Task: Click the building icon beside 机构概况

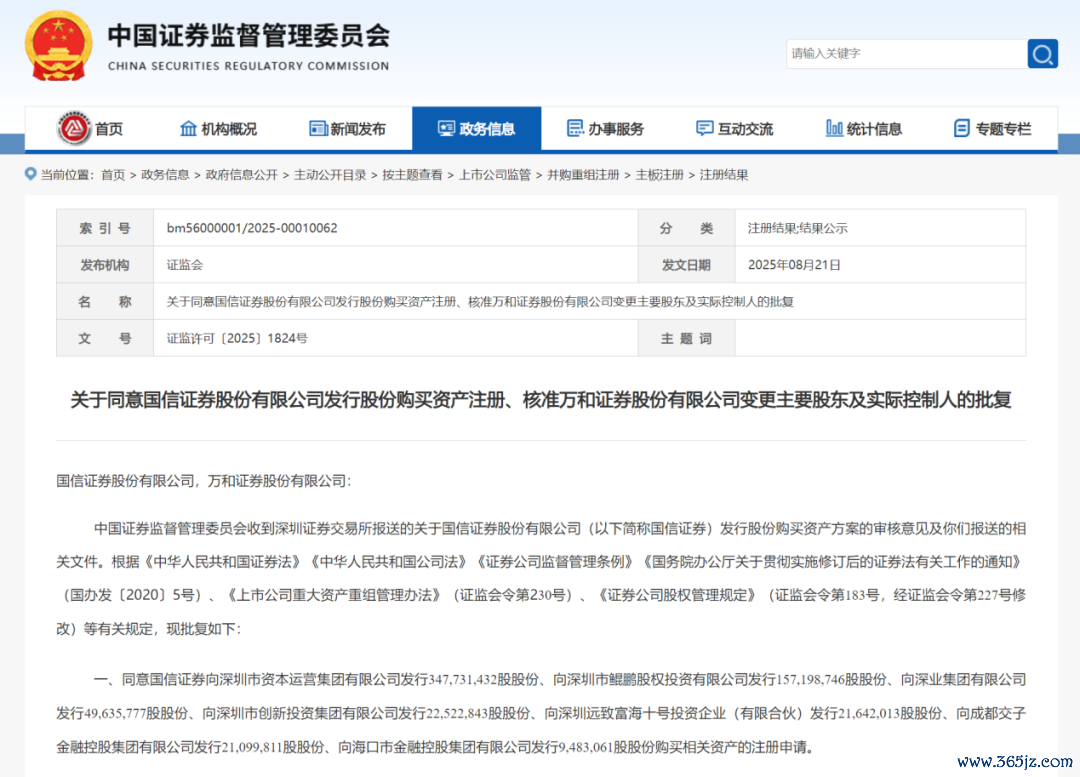Action: [x=188, y=128]
